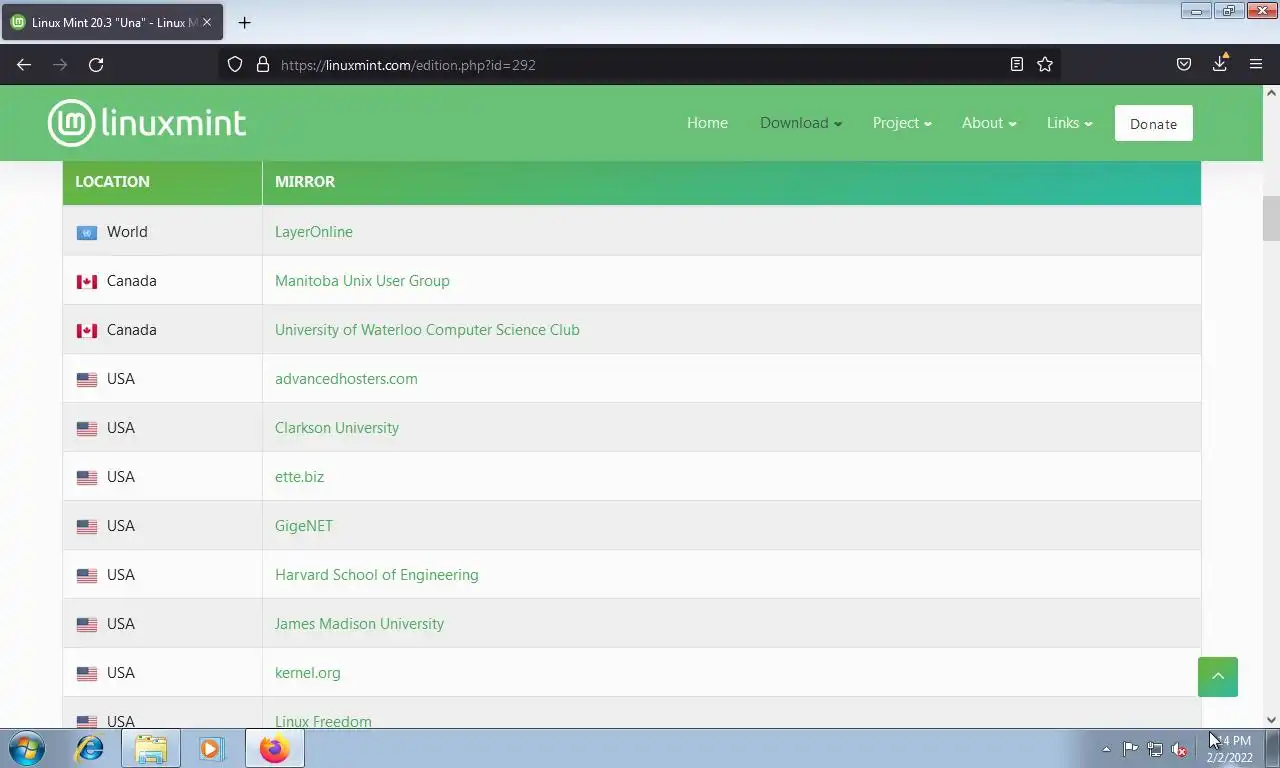This screenshot has height=768, width=1280.
Task: Open Harvard School of Engineering mirror
Action: pyautogui.click(x=377, y=575)
